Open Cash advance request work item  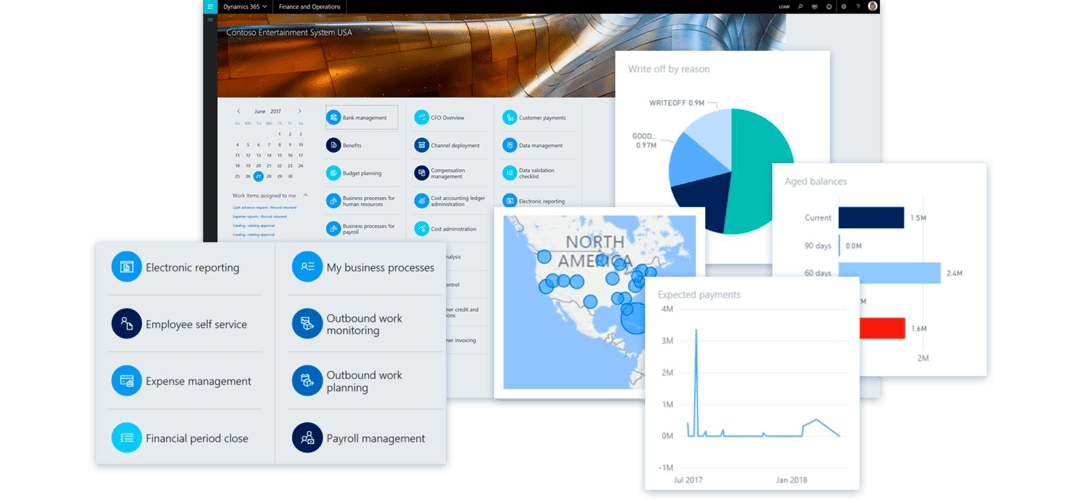point(265,207)
